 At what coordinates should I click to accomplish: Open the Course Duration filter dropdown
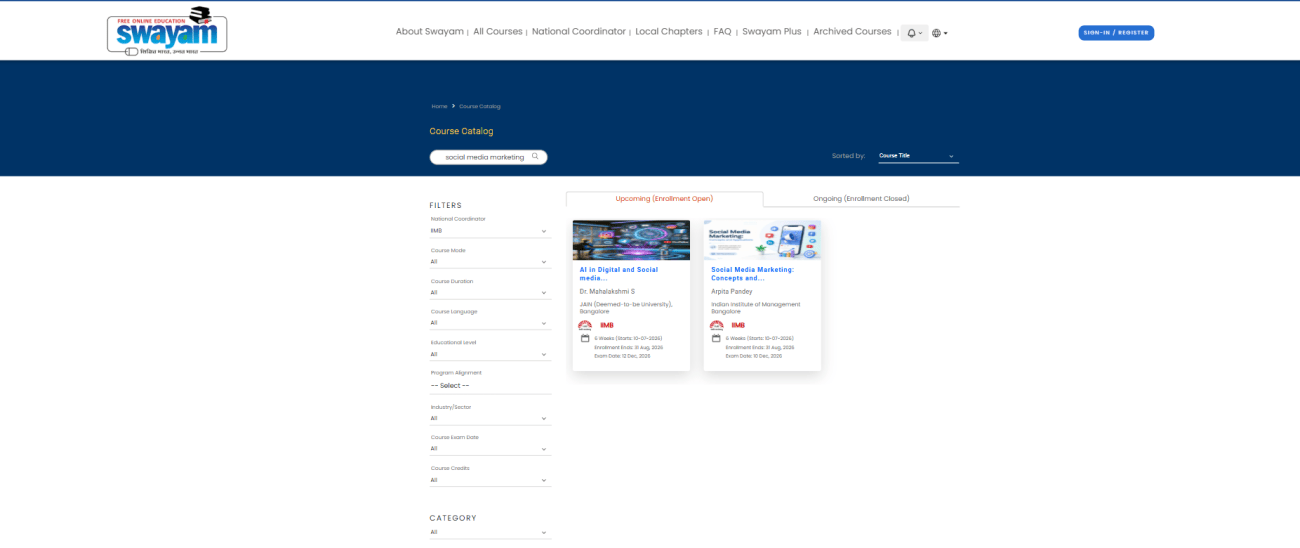[490, 293]
